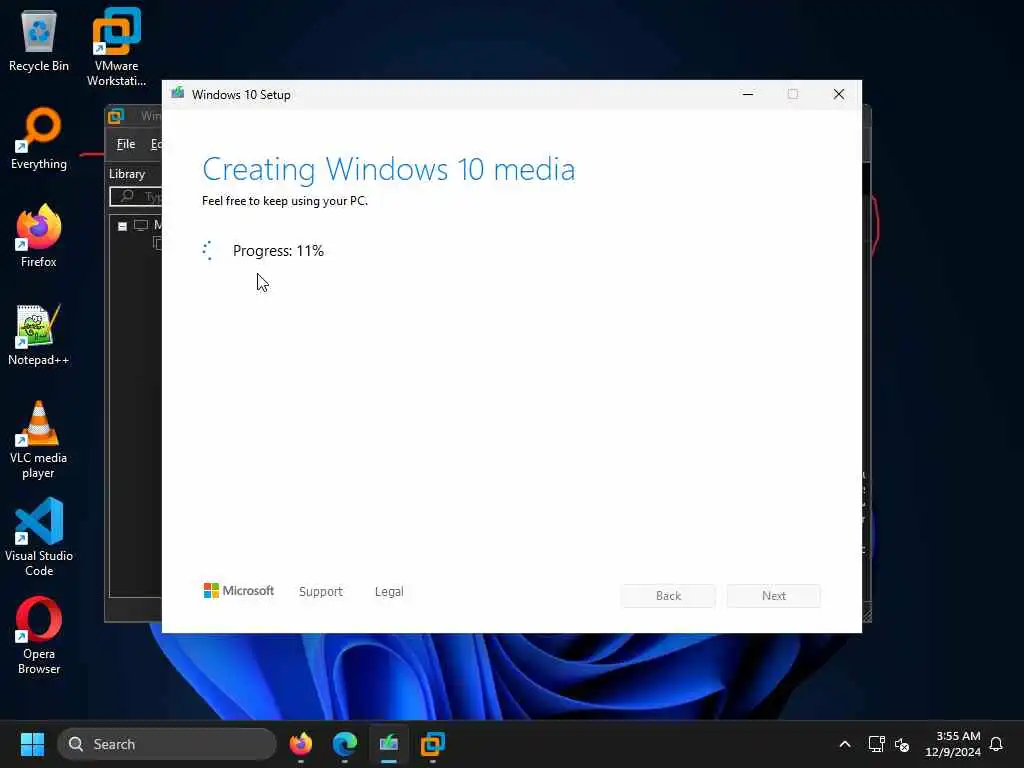Click the disabled Next button
Viewport: 1024px width, 768px height.
point(774,596)
